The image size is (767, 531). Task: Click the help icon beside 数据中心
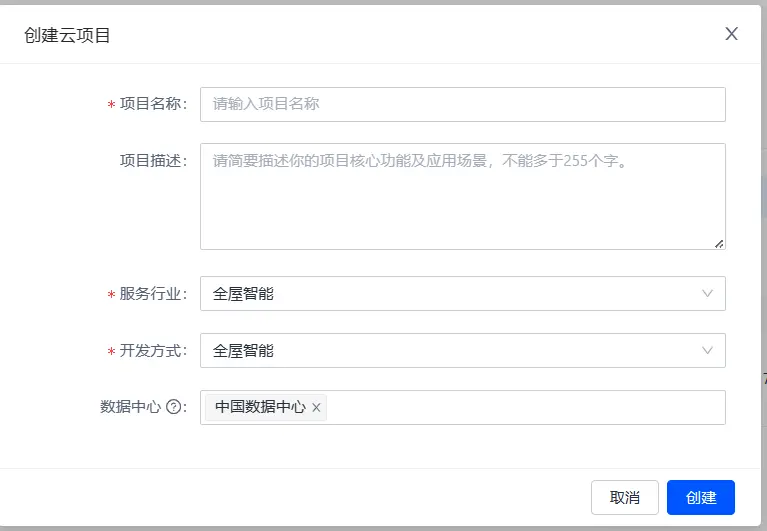[174, 407]
